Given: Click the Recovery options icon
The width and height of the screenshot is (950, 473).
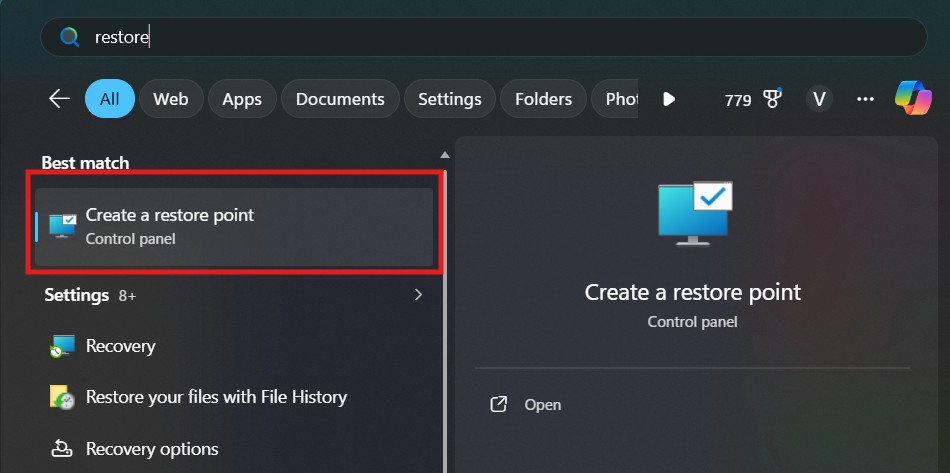Looking at the screenshot, I should pyautogui.click(x=63, y=448).
